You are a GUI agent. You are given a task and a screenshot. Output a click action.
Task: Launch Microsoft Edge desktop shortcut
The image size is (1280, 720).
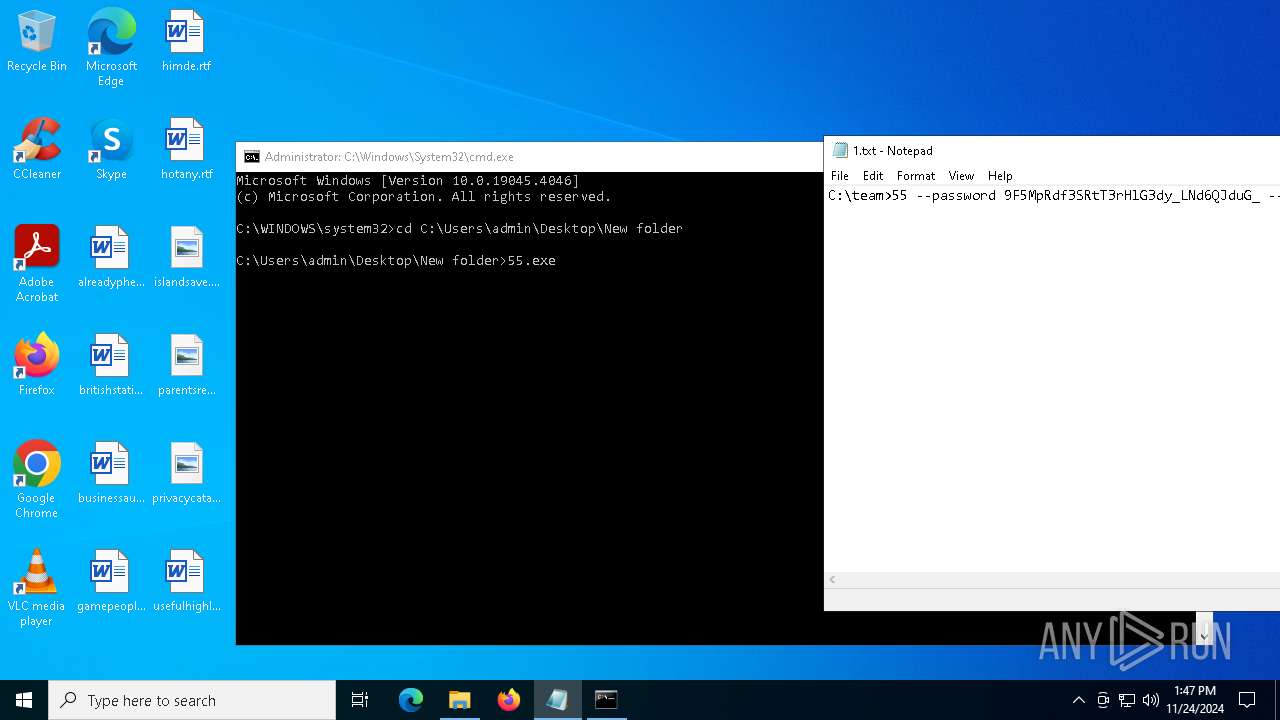tap(111, 48)
